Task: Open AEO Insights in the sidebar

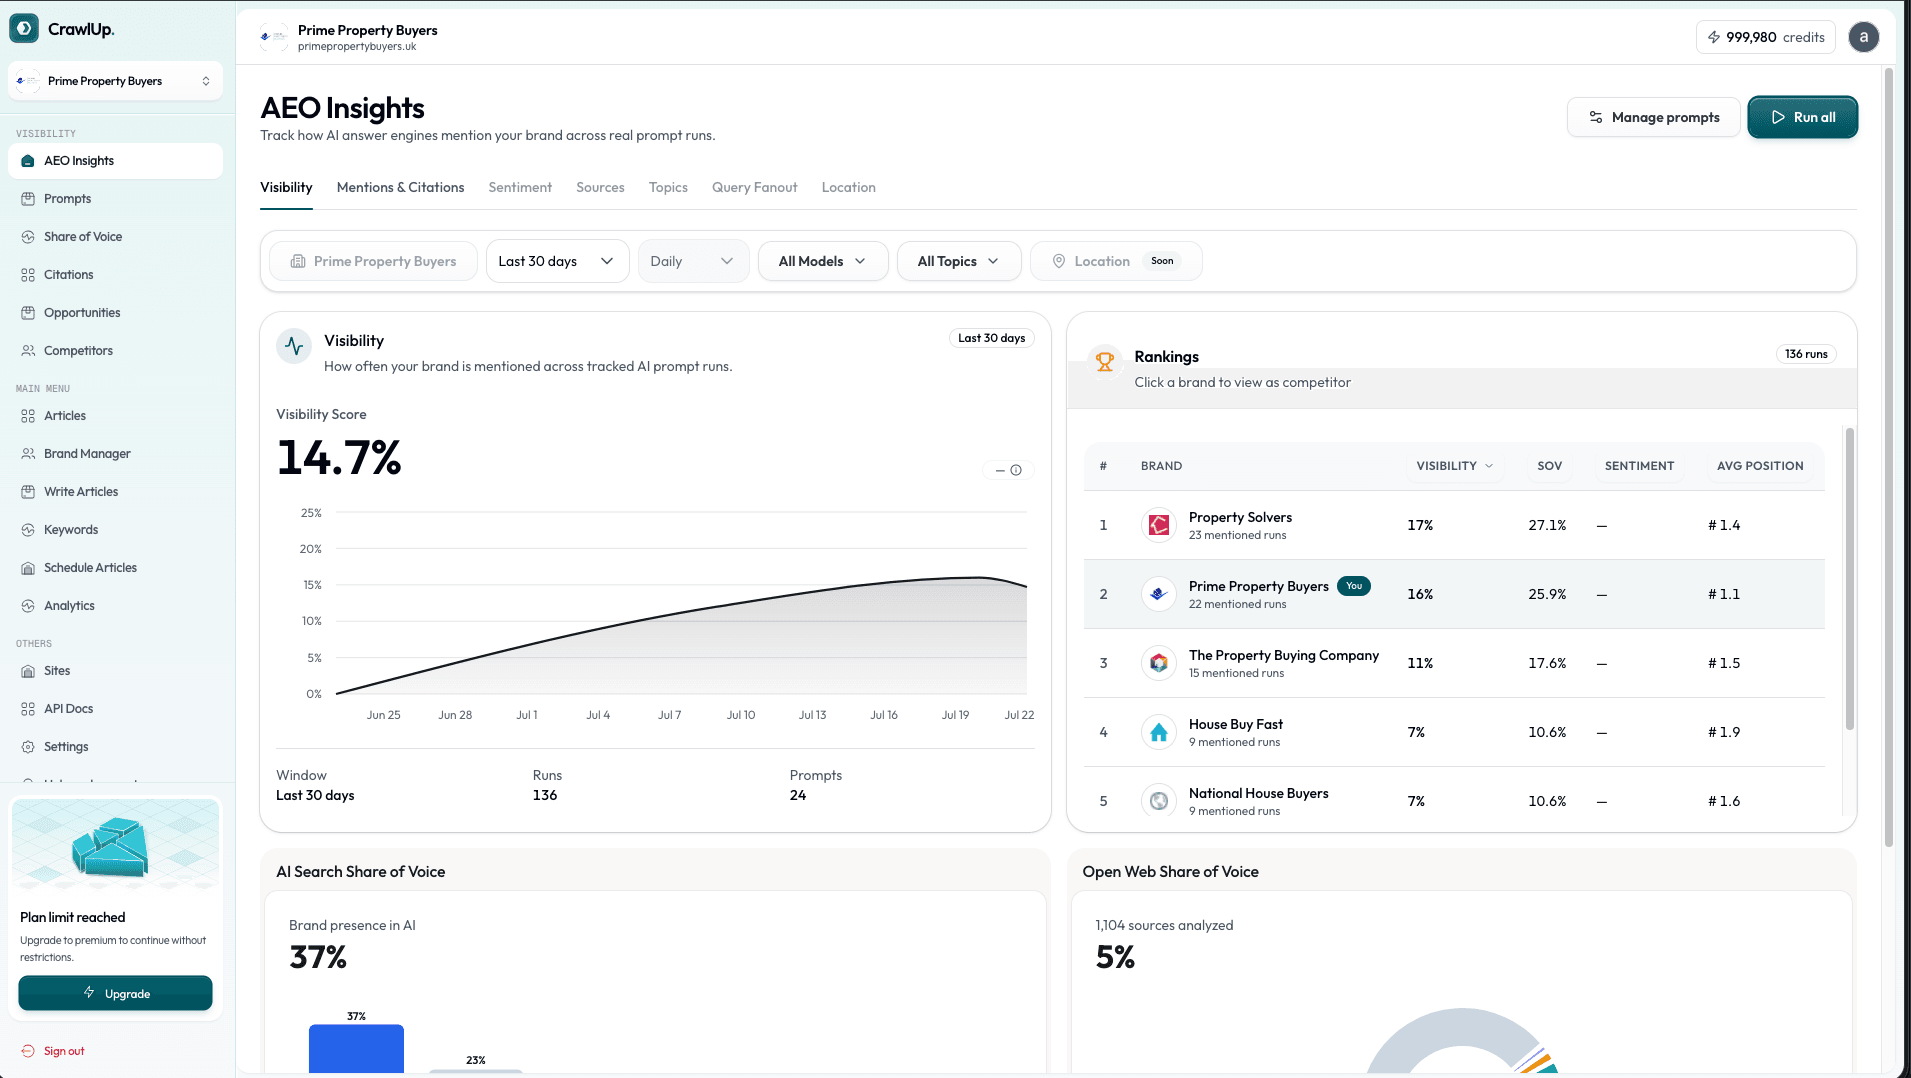Action: click(115, 161)
